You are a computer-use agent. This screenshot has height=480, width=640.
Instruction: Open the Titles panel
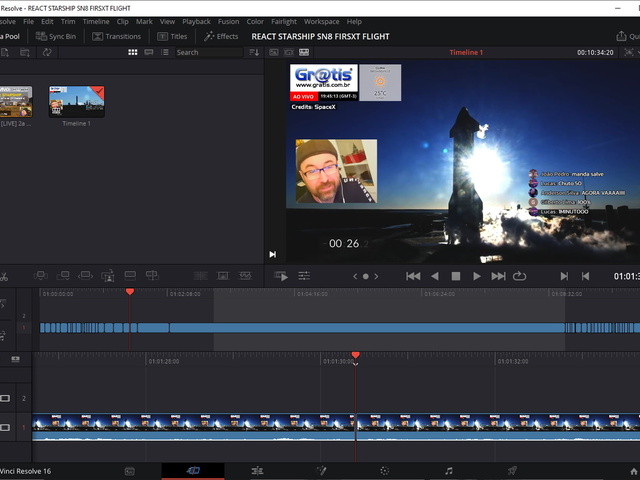[171, 36]
